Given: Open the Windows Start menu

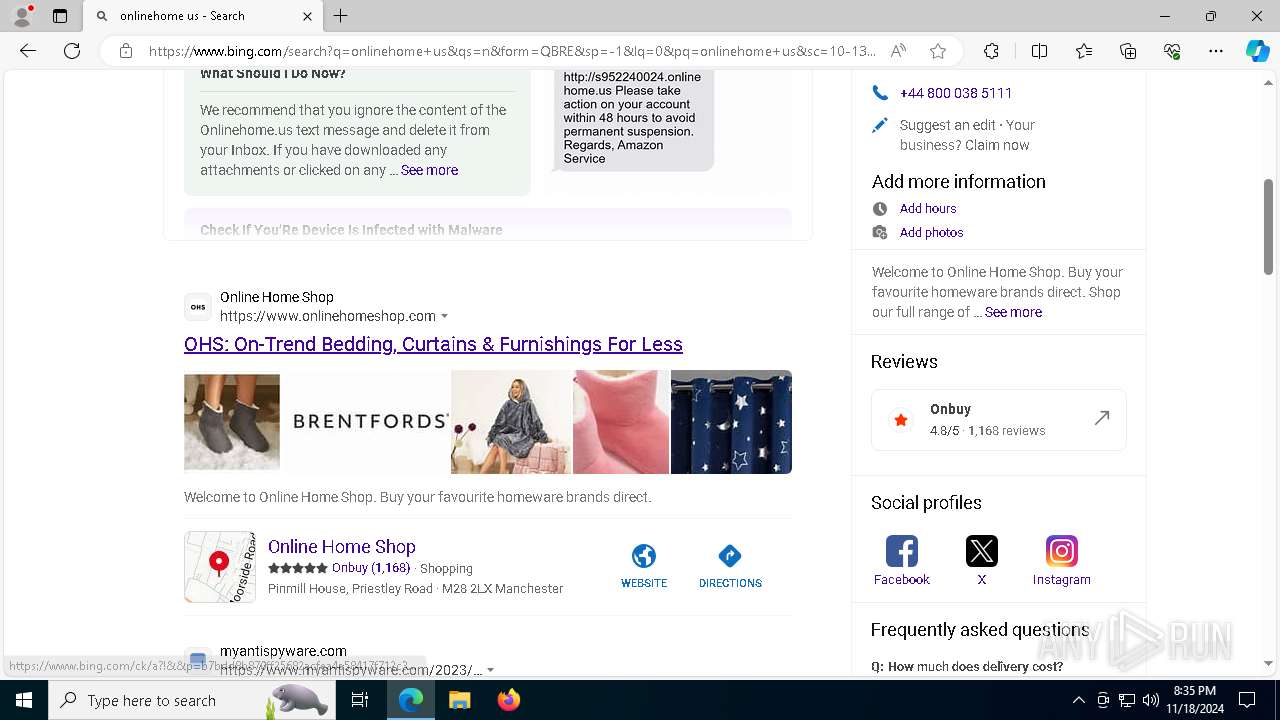Looking at the screenshot, I should pyautogui.click(x=24, y=700).
